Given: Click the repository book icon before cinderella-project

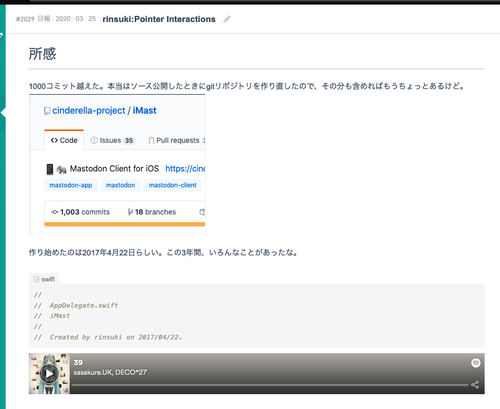Looking at the screenshot, I should [x=47, y=111].
